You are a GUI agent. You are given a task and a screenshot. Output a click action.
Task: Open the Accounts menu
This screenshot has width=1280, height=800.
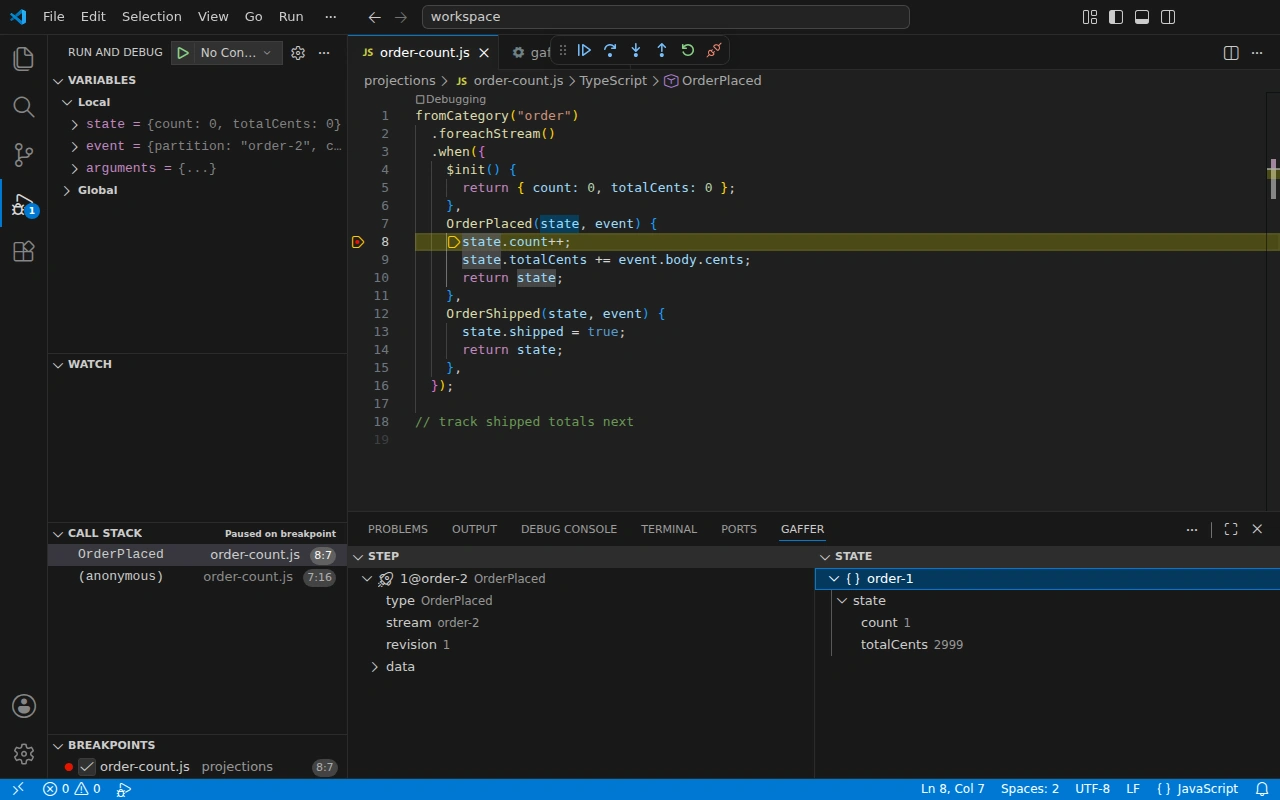(x=24, y=706)
